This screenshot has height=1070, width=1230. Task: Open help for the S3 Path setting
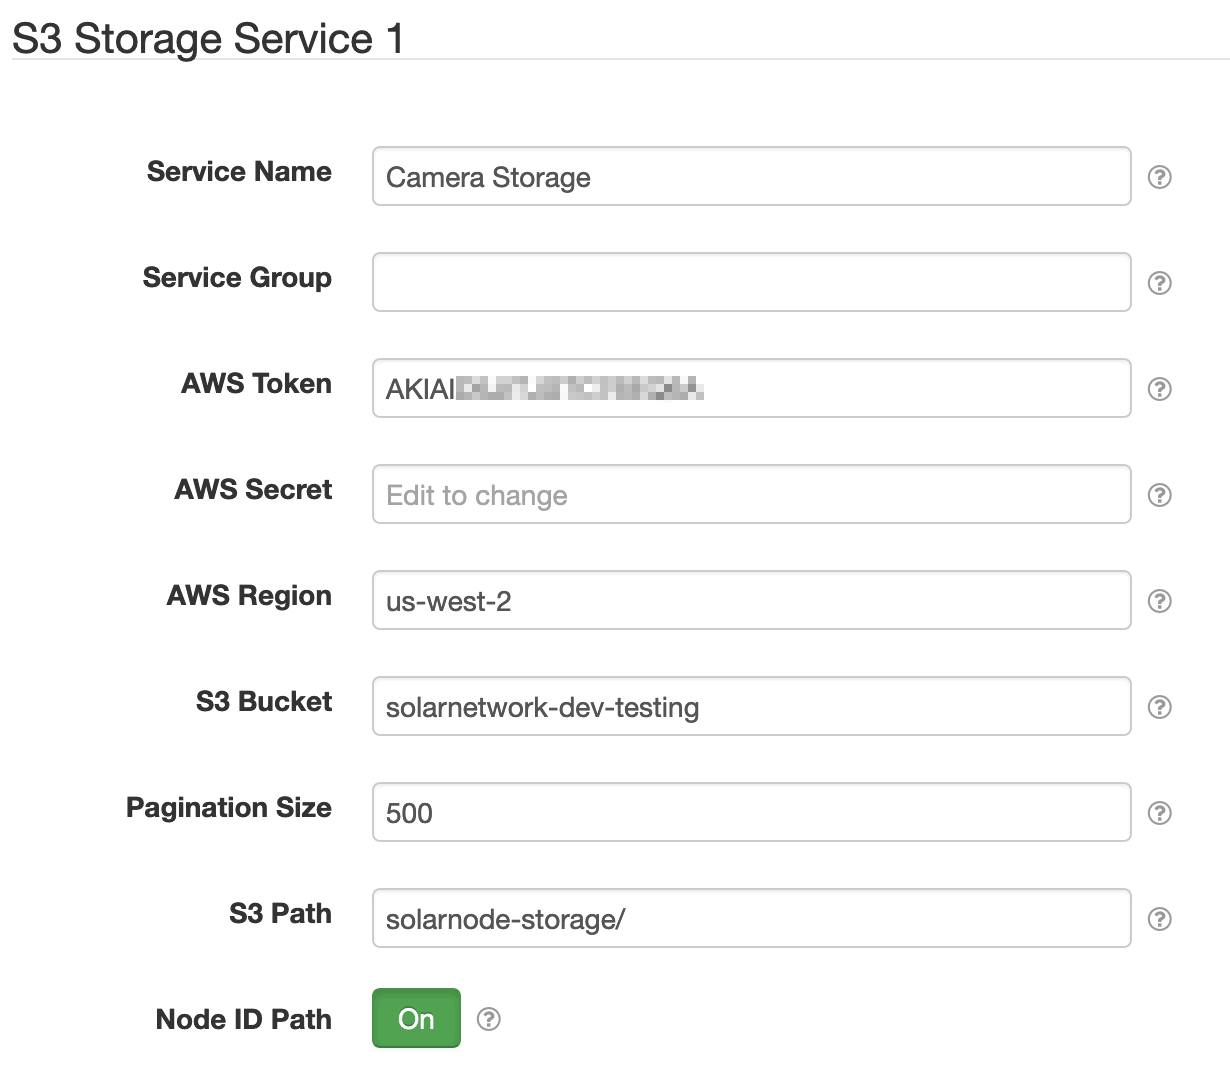tap(1159, 919)
